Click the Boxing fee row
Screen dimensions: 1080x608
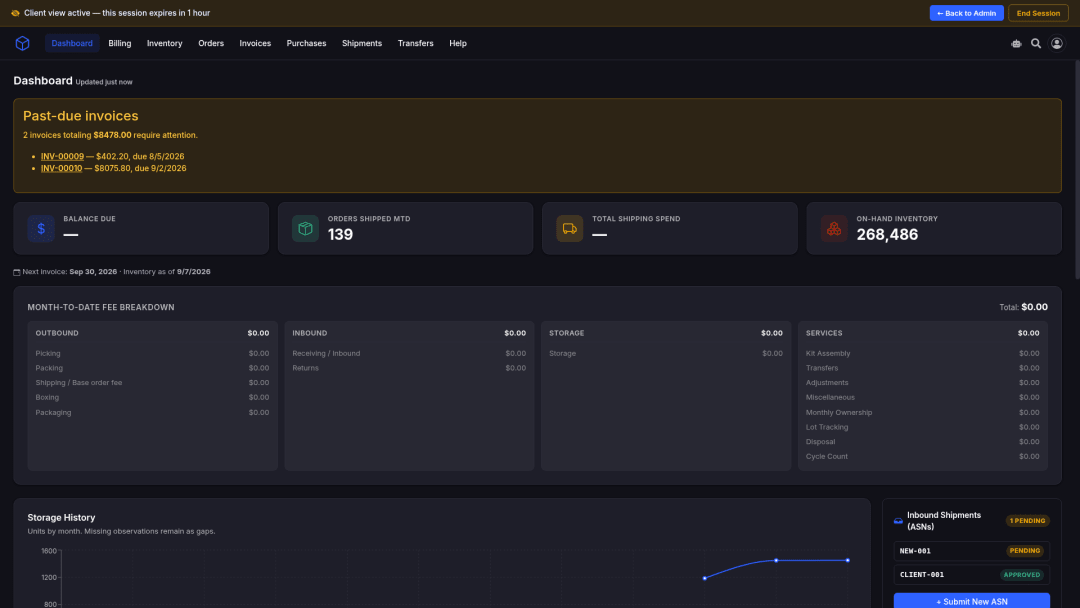click(152, 397)
